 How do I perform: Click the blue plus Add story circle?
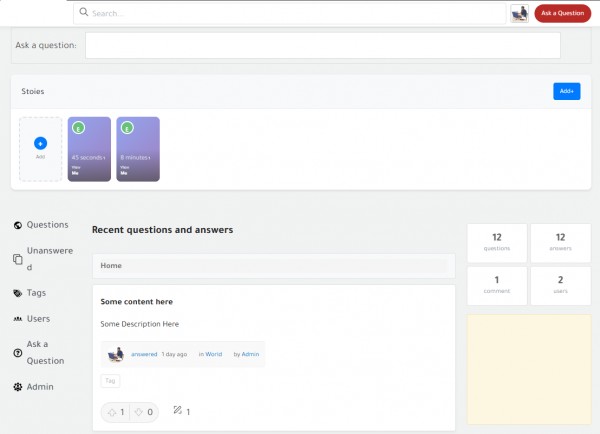coord(41,144)
